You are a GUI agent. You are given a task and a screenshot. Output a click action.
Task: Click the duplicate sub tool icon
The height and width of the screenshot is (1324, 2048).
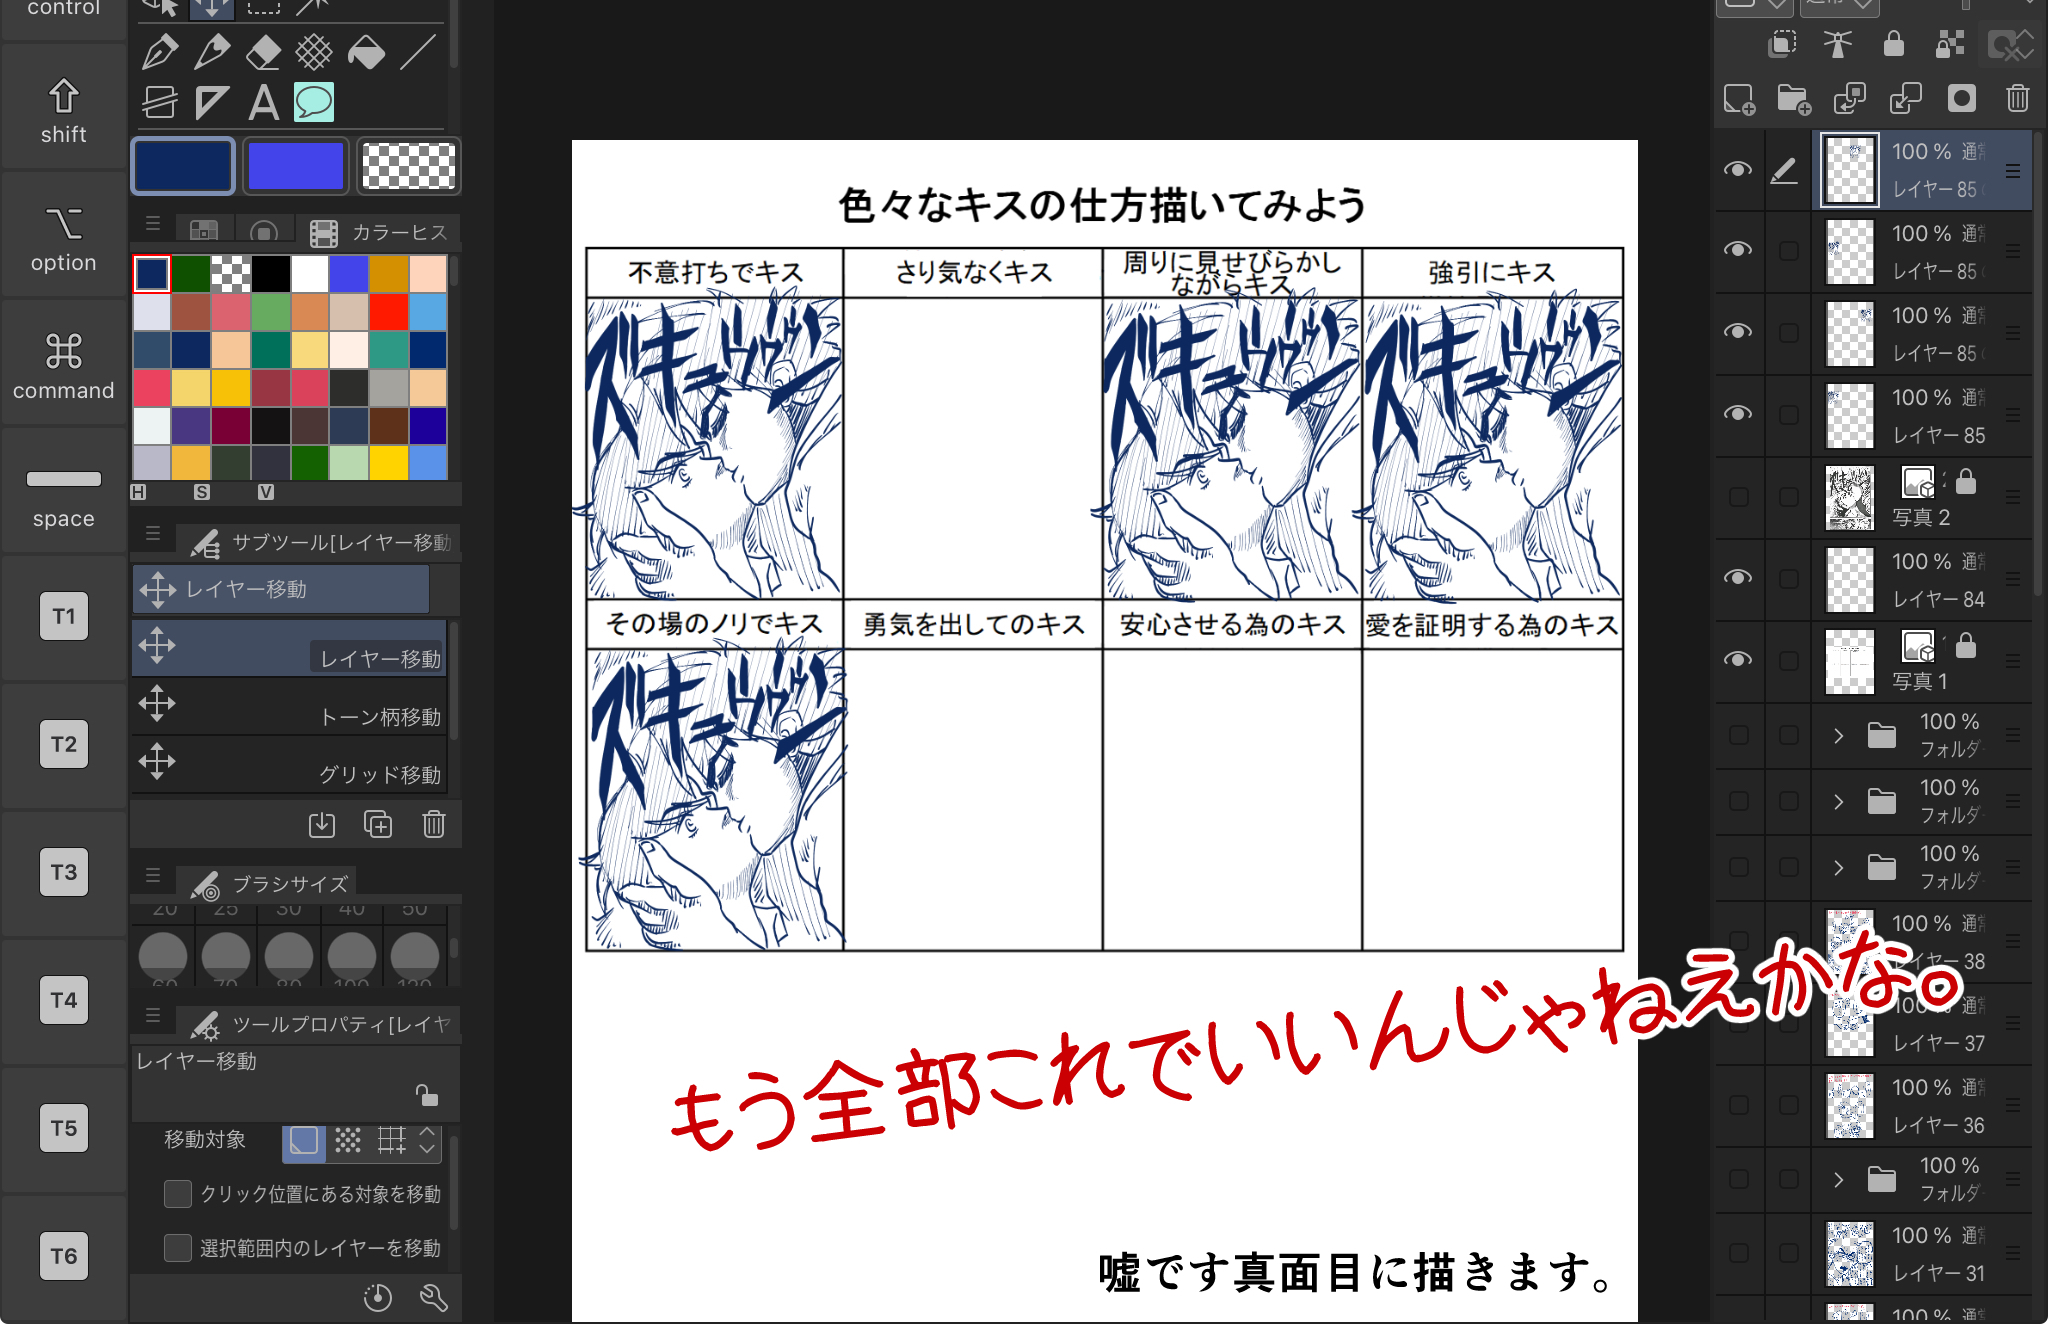coord(377,824)
